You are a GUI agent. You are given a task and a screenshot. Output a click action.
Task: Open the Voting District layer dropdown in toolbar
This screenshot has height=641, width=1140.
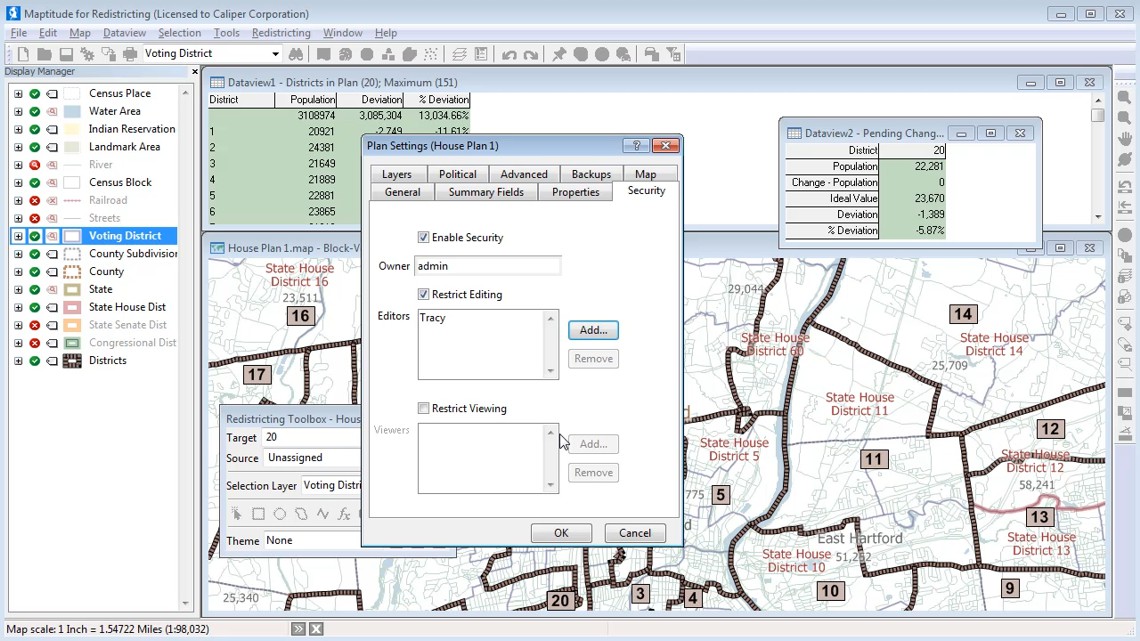[275, 54]
